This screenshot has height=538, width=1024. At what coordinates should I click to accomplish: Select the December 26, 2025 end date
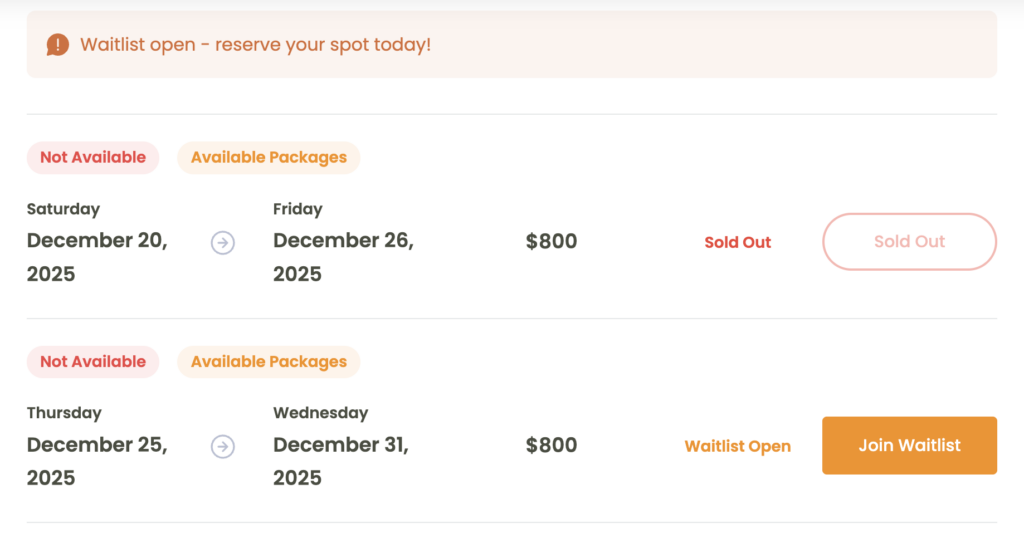coord(343,257)
